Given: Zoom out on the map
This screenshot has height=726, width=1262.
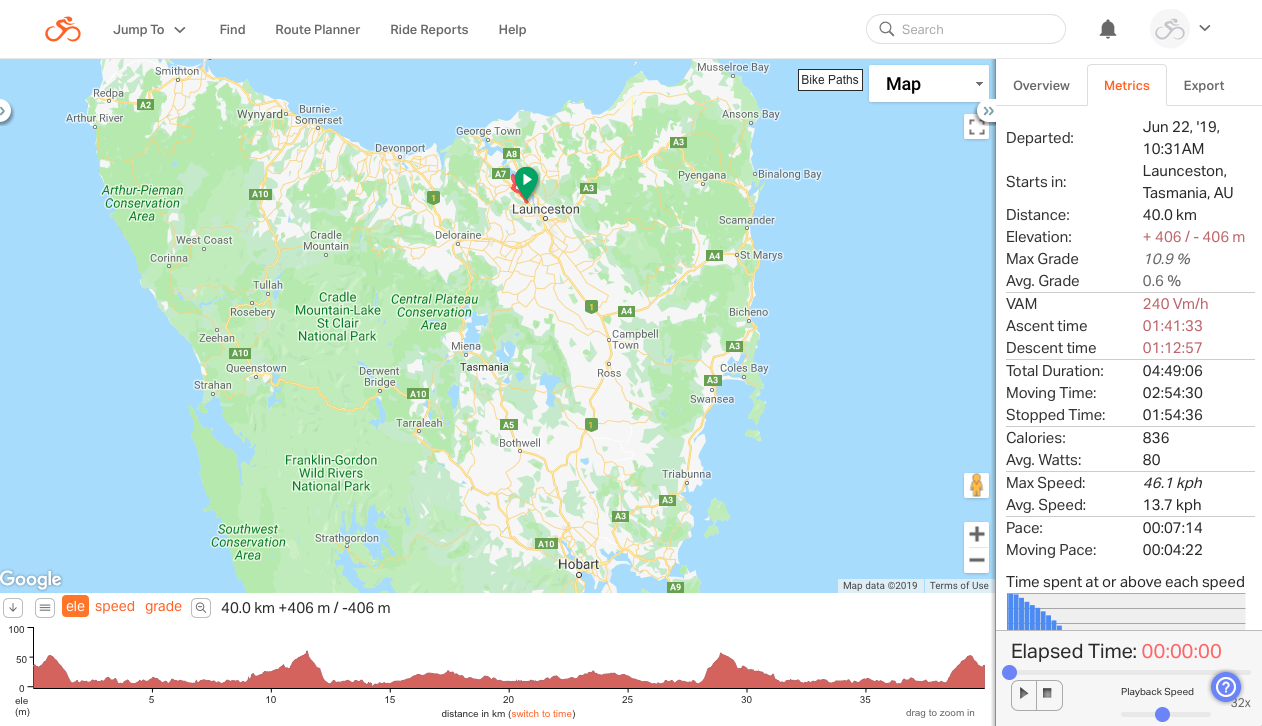Looking at the screenshot, I should click(x=976, y=560).
